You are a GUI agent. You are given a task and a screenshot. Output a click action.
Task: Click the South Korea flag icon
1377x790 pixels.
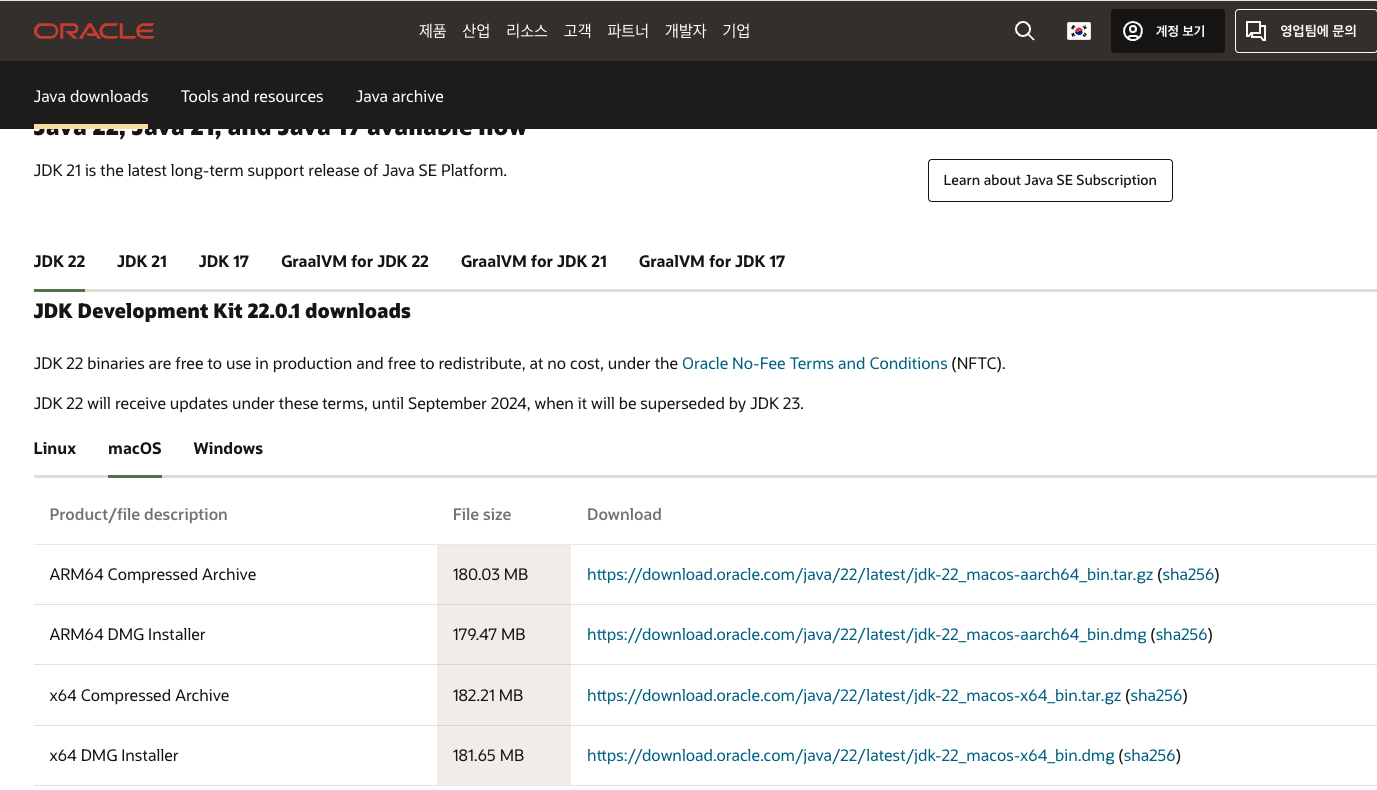click(1078, 31)
